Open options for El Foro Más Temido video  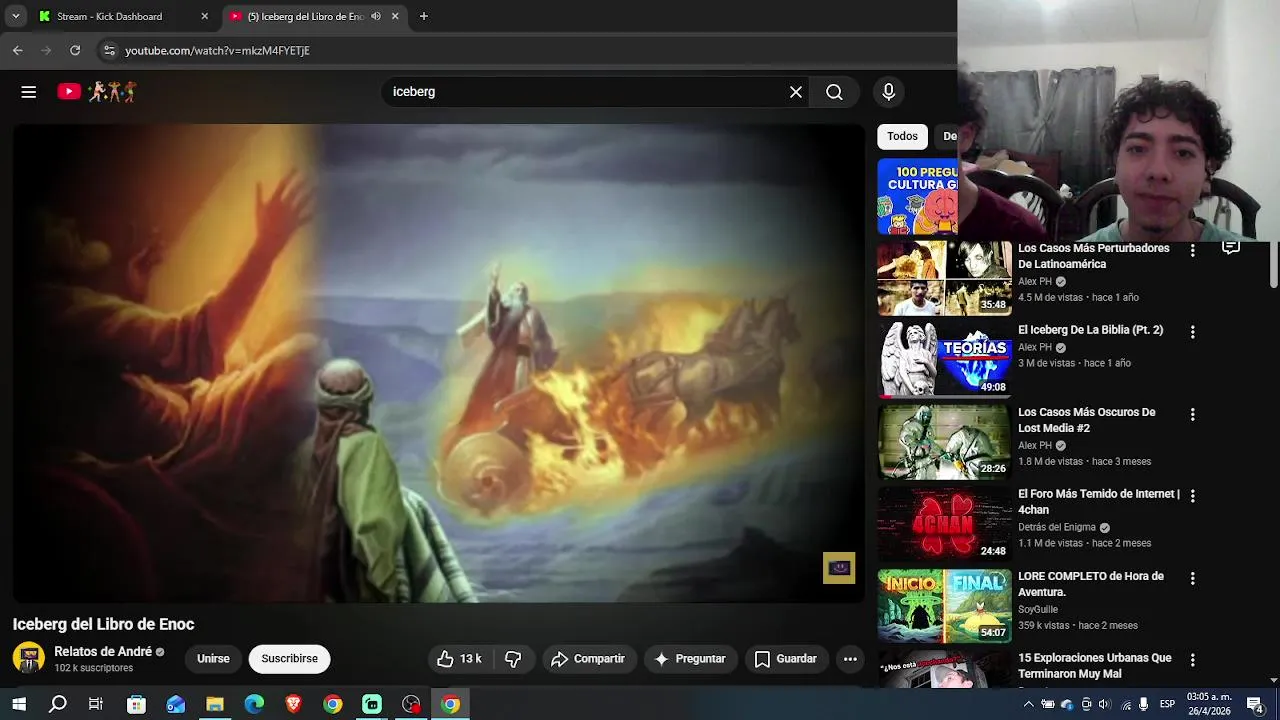(x=1192, y=496)
